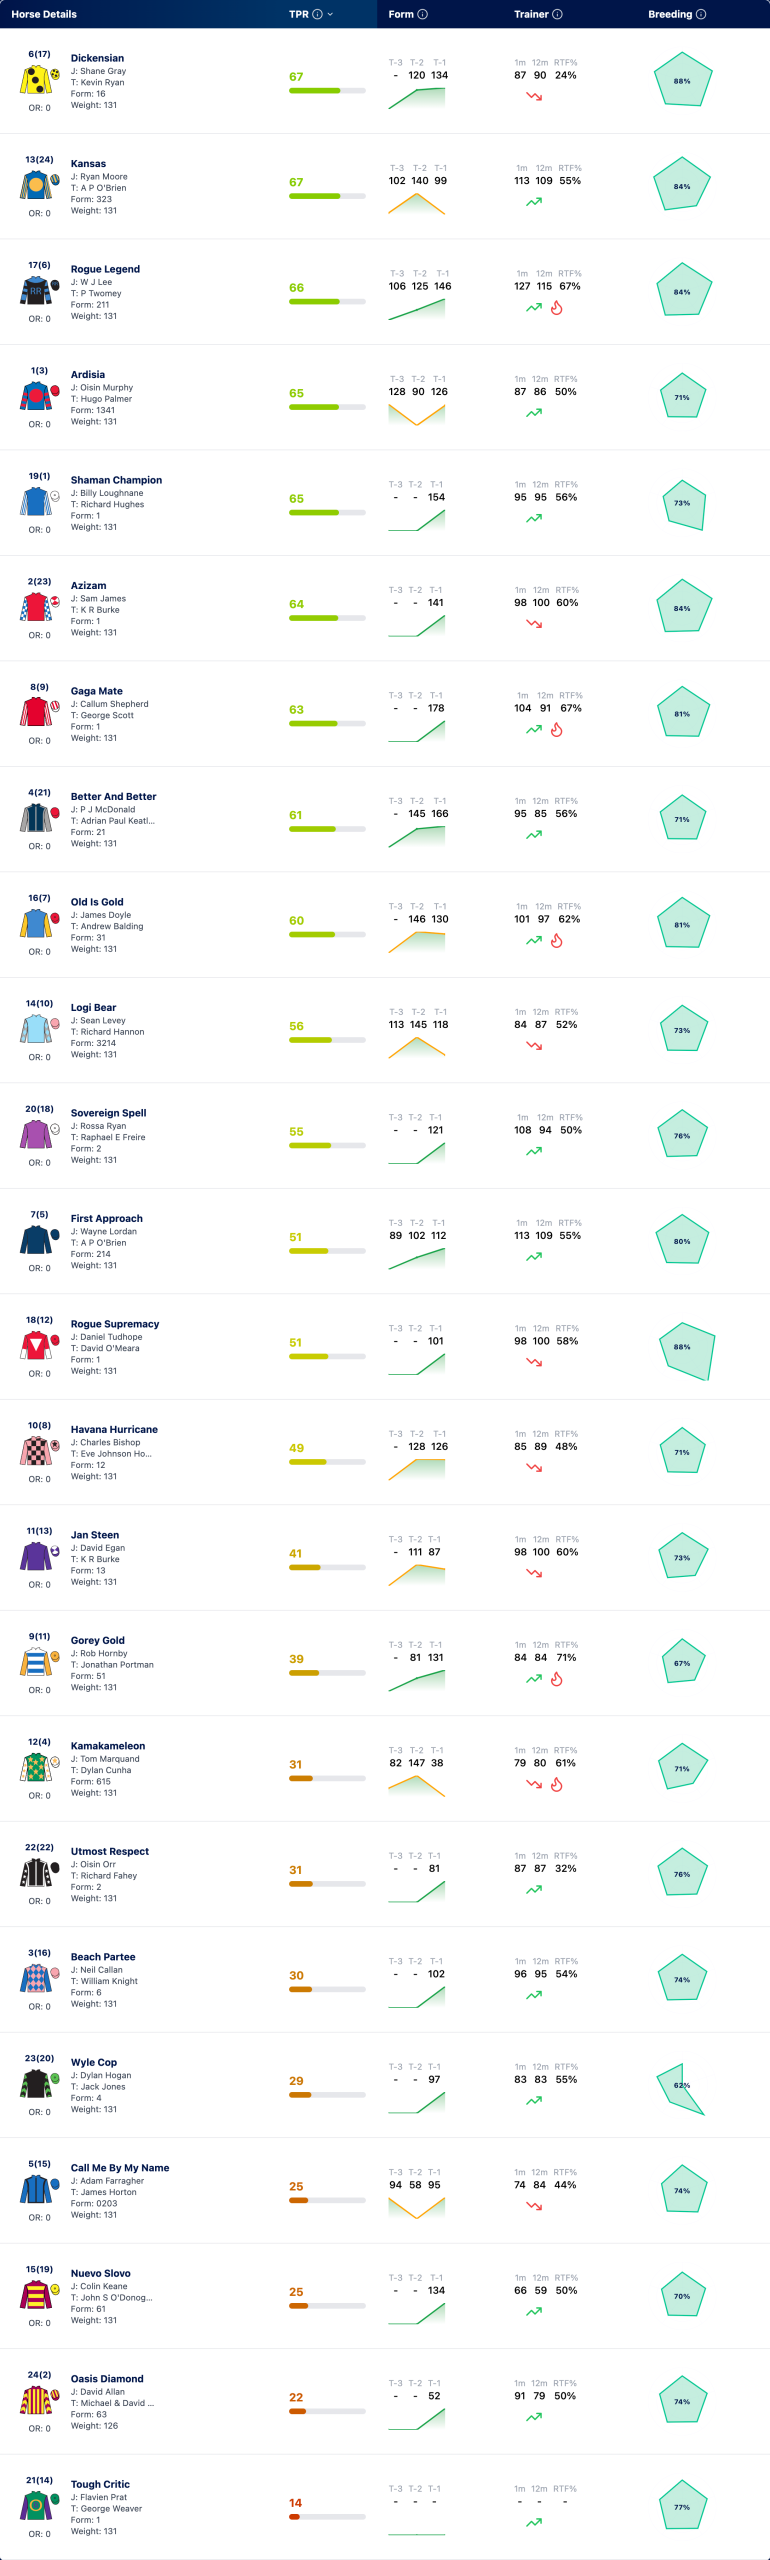Click Ardisia's TPR rating bar
Screen dimensions: 770x2560
pos(327,407)
